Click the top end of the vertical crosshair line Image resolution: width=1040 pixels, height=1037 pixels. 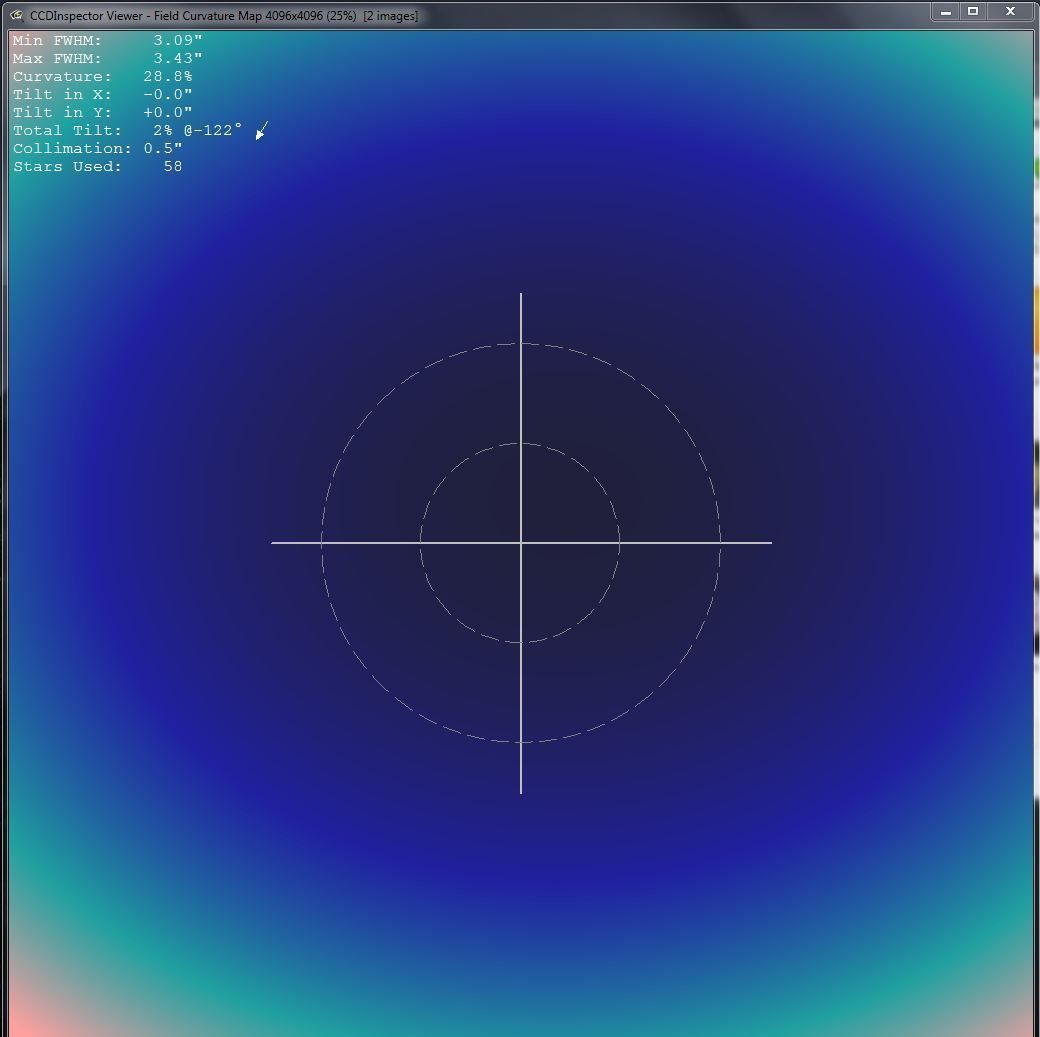tap(521, 296)
